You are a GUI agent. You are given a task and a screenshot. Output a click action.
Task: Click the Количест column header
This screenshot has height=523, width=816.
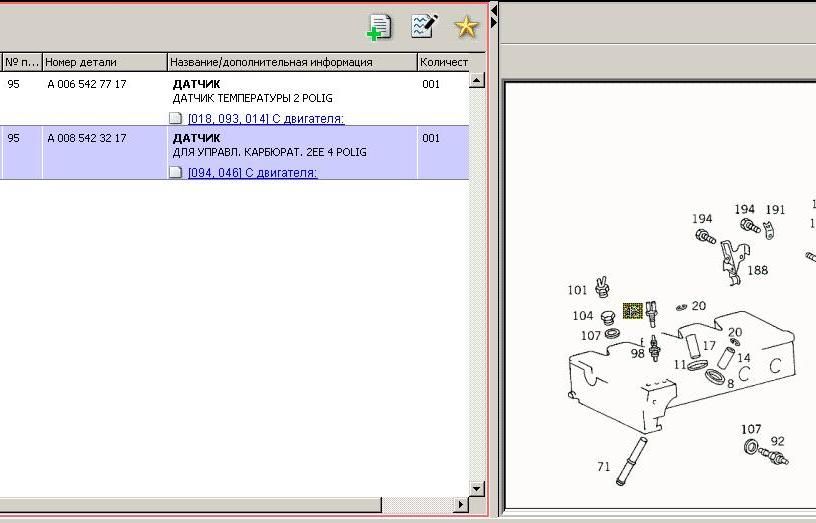pos(444,62)
